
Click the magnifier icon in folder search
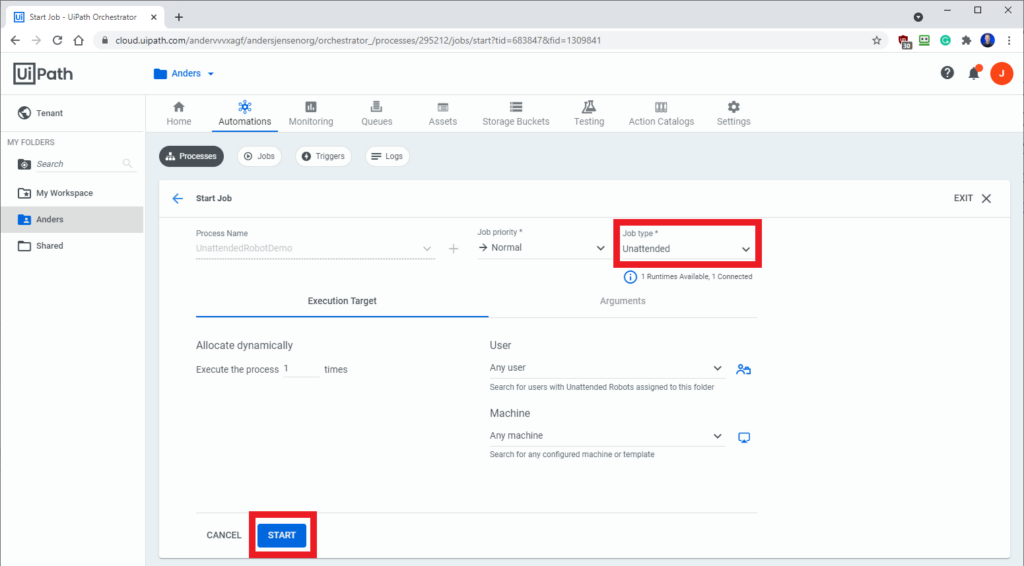click(127, 164)
